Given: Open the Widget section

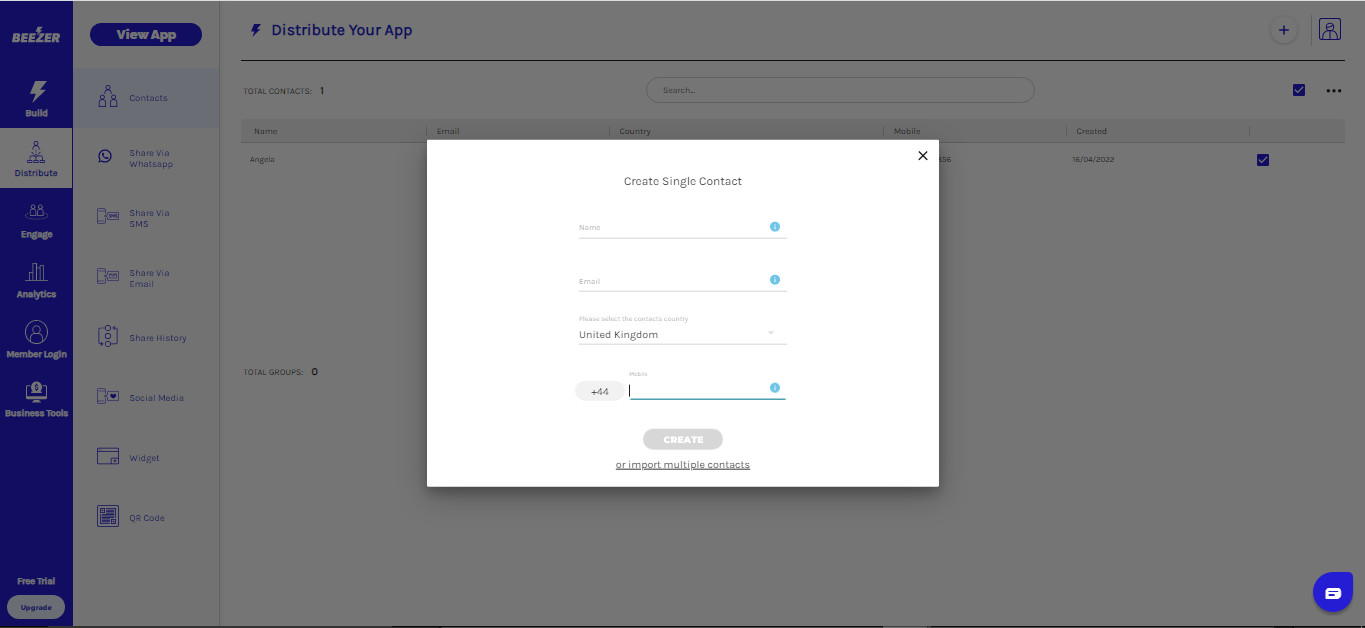Looking at the screenshot, I should (144, 458).
